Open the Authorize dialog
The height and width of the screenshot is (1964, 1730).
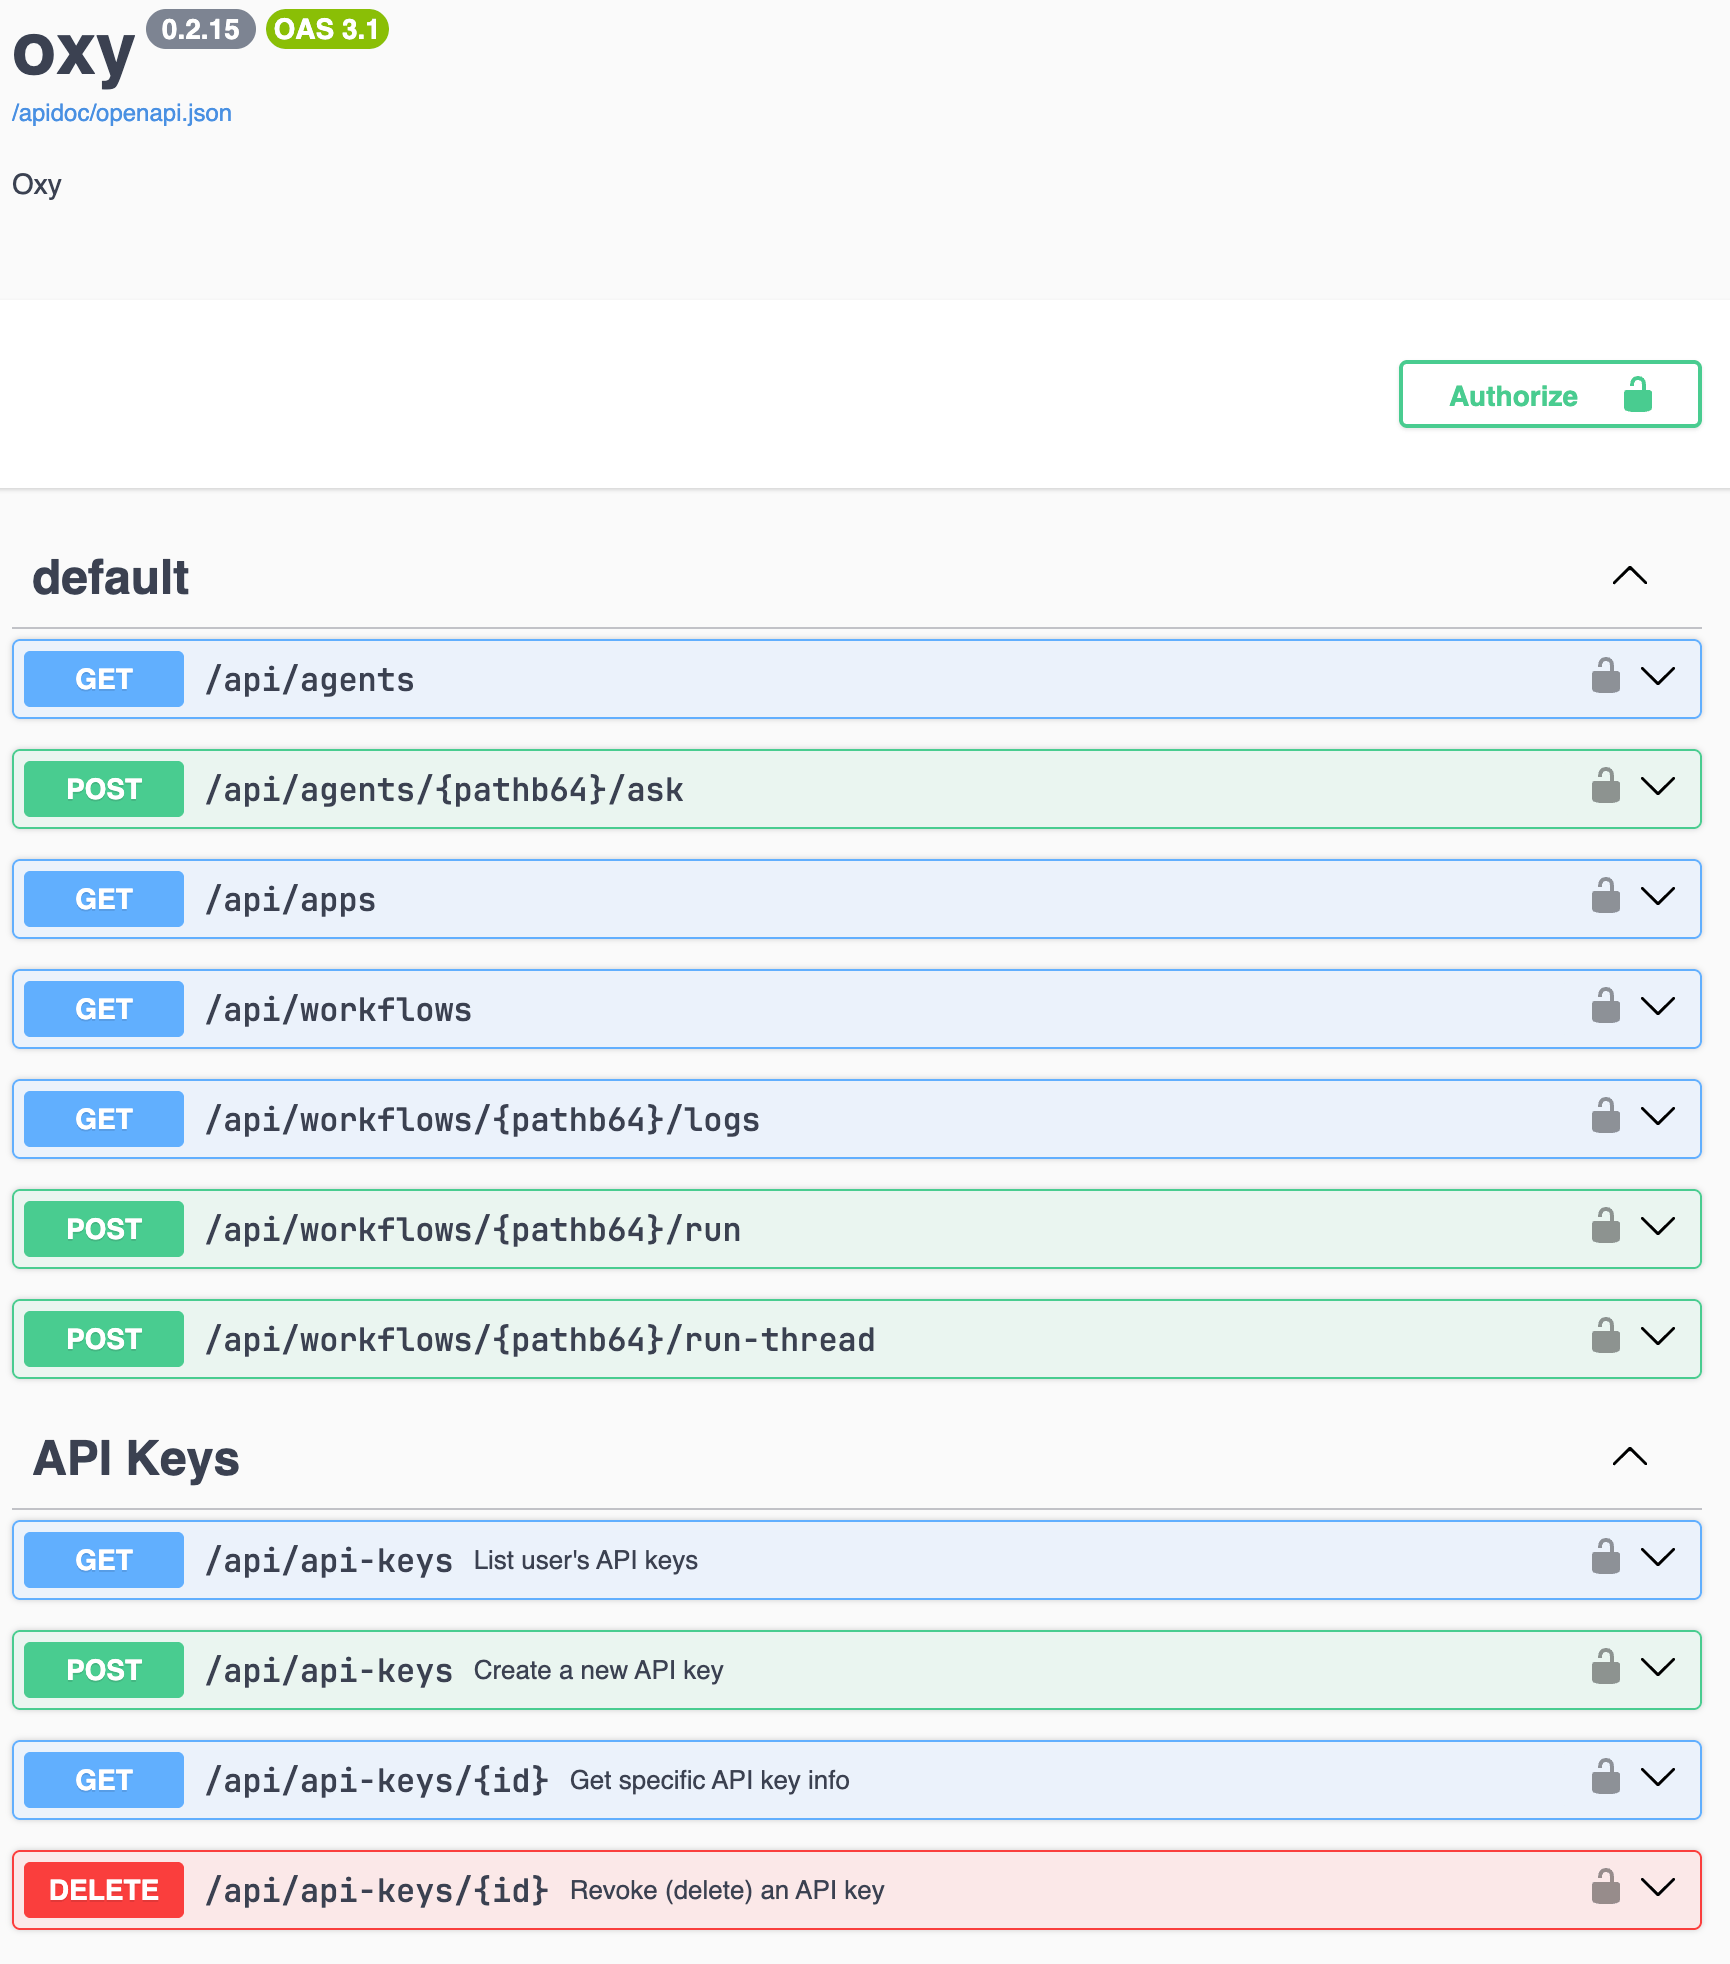(x=1550, y=394)
